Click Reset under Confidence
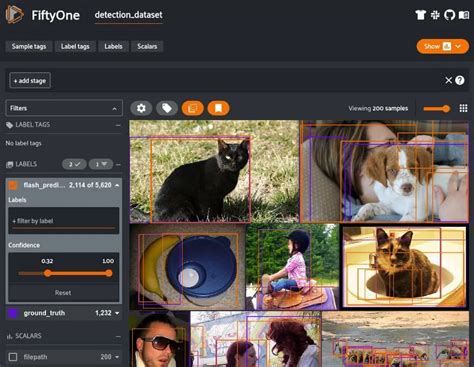Screen dimensions: 474x367 pyautogui.click(x=63, y=293)
